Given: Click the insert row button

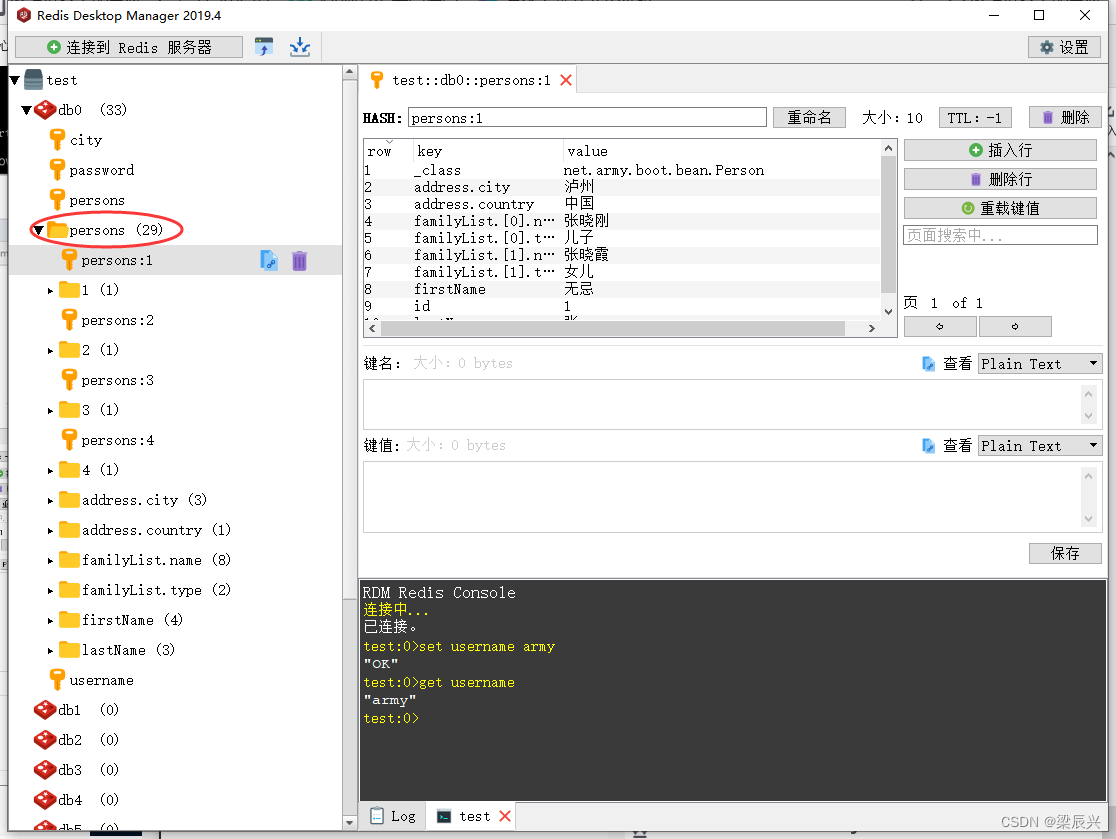Looking at the screenshot, I should point(1000,150).
